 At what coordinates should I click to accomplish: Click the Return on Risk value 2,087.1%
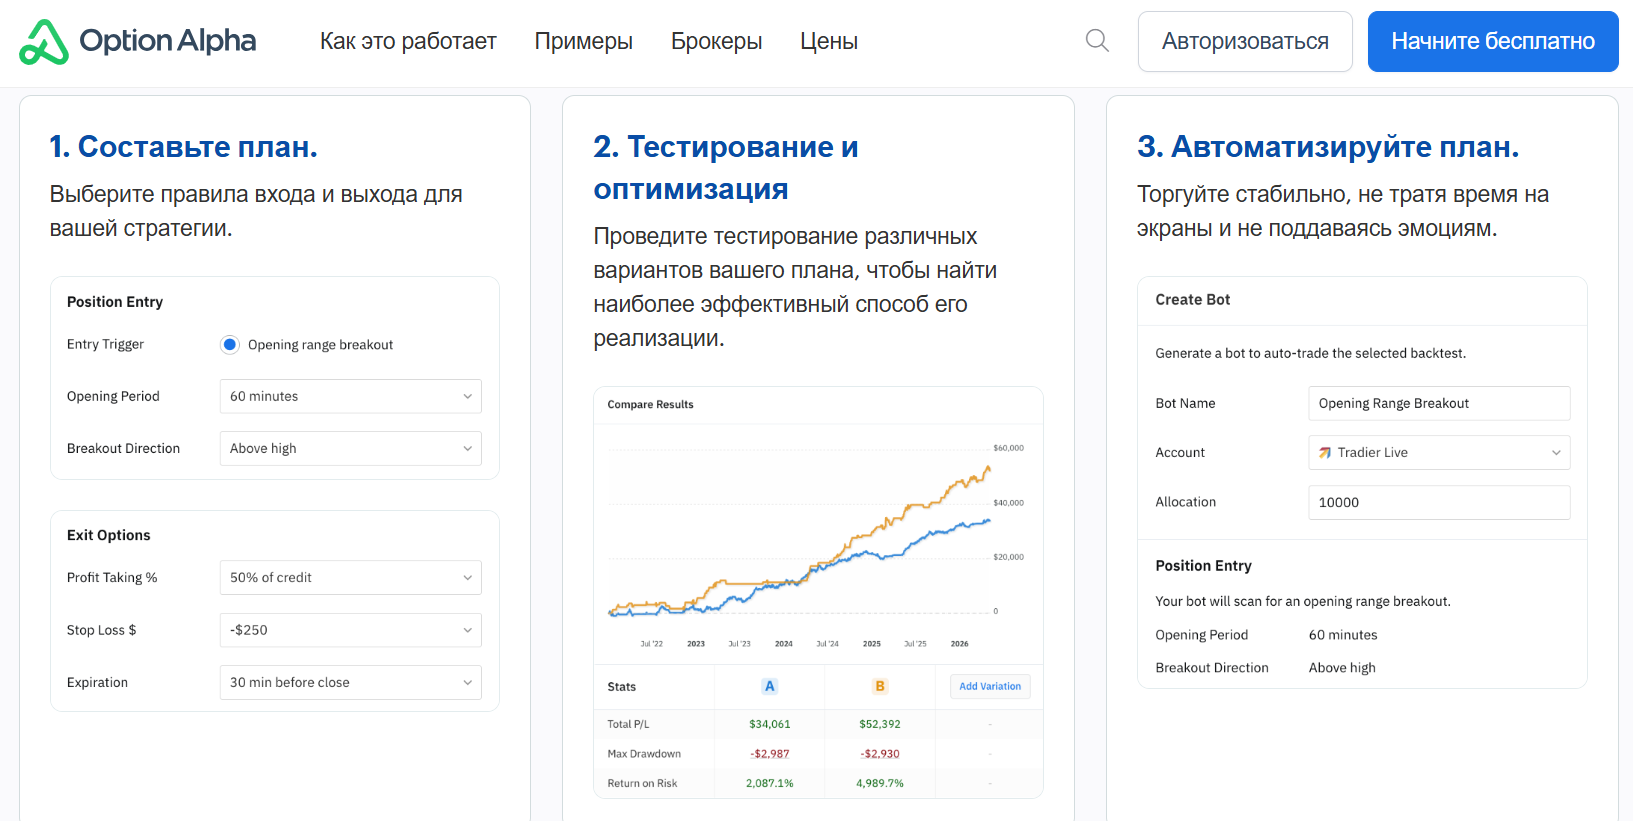(x=770, y=783)
